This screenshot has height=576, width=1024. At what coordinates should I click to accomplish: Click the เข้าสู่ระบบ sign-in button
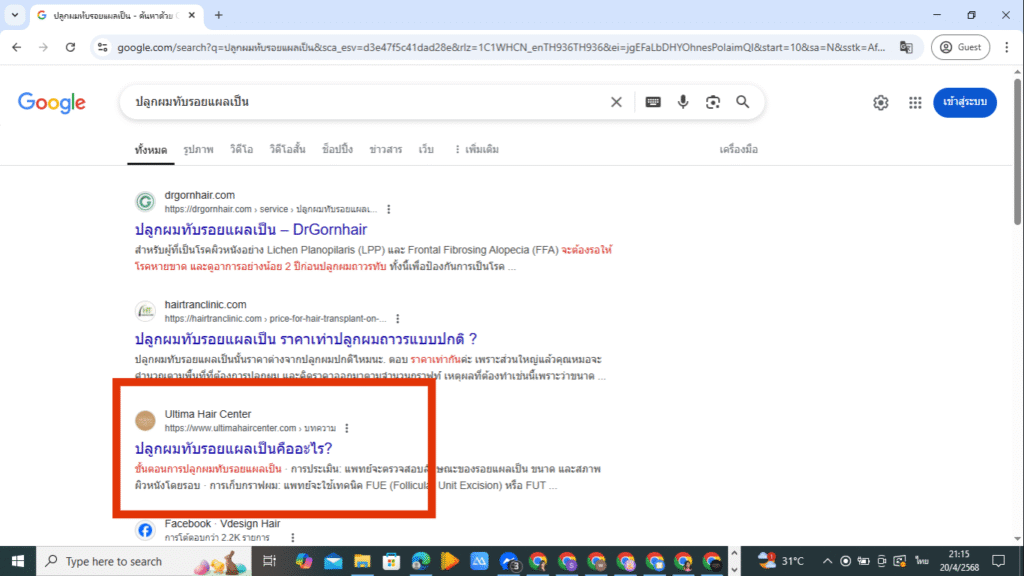tap(964, 102)
